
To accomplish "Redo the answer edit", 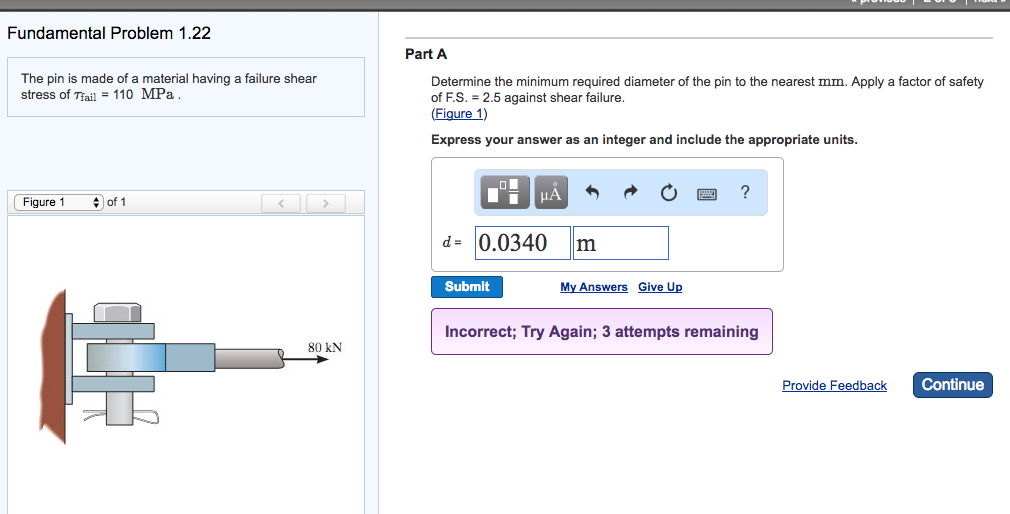I will point(631,192).
